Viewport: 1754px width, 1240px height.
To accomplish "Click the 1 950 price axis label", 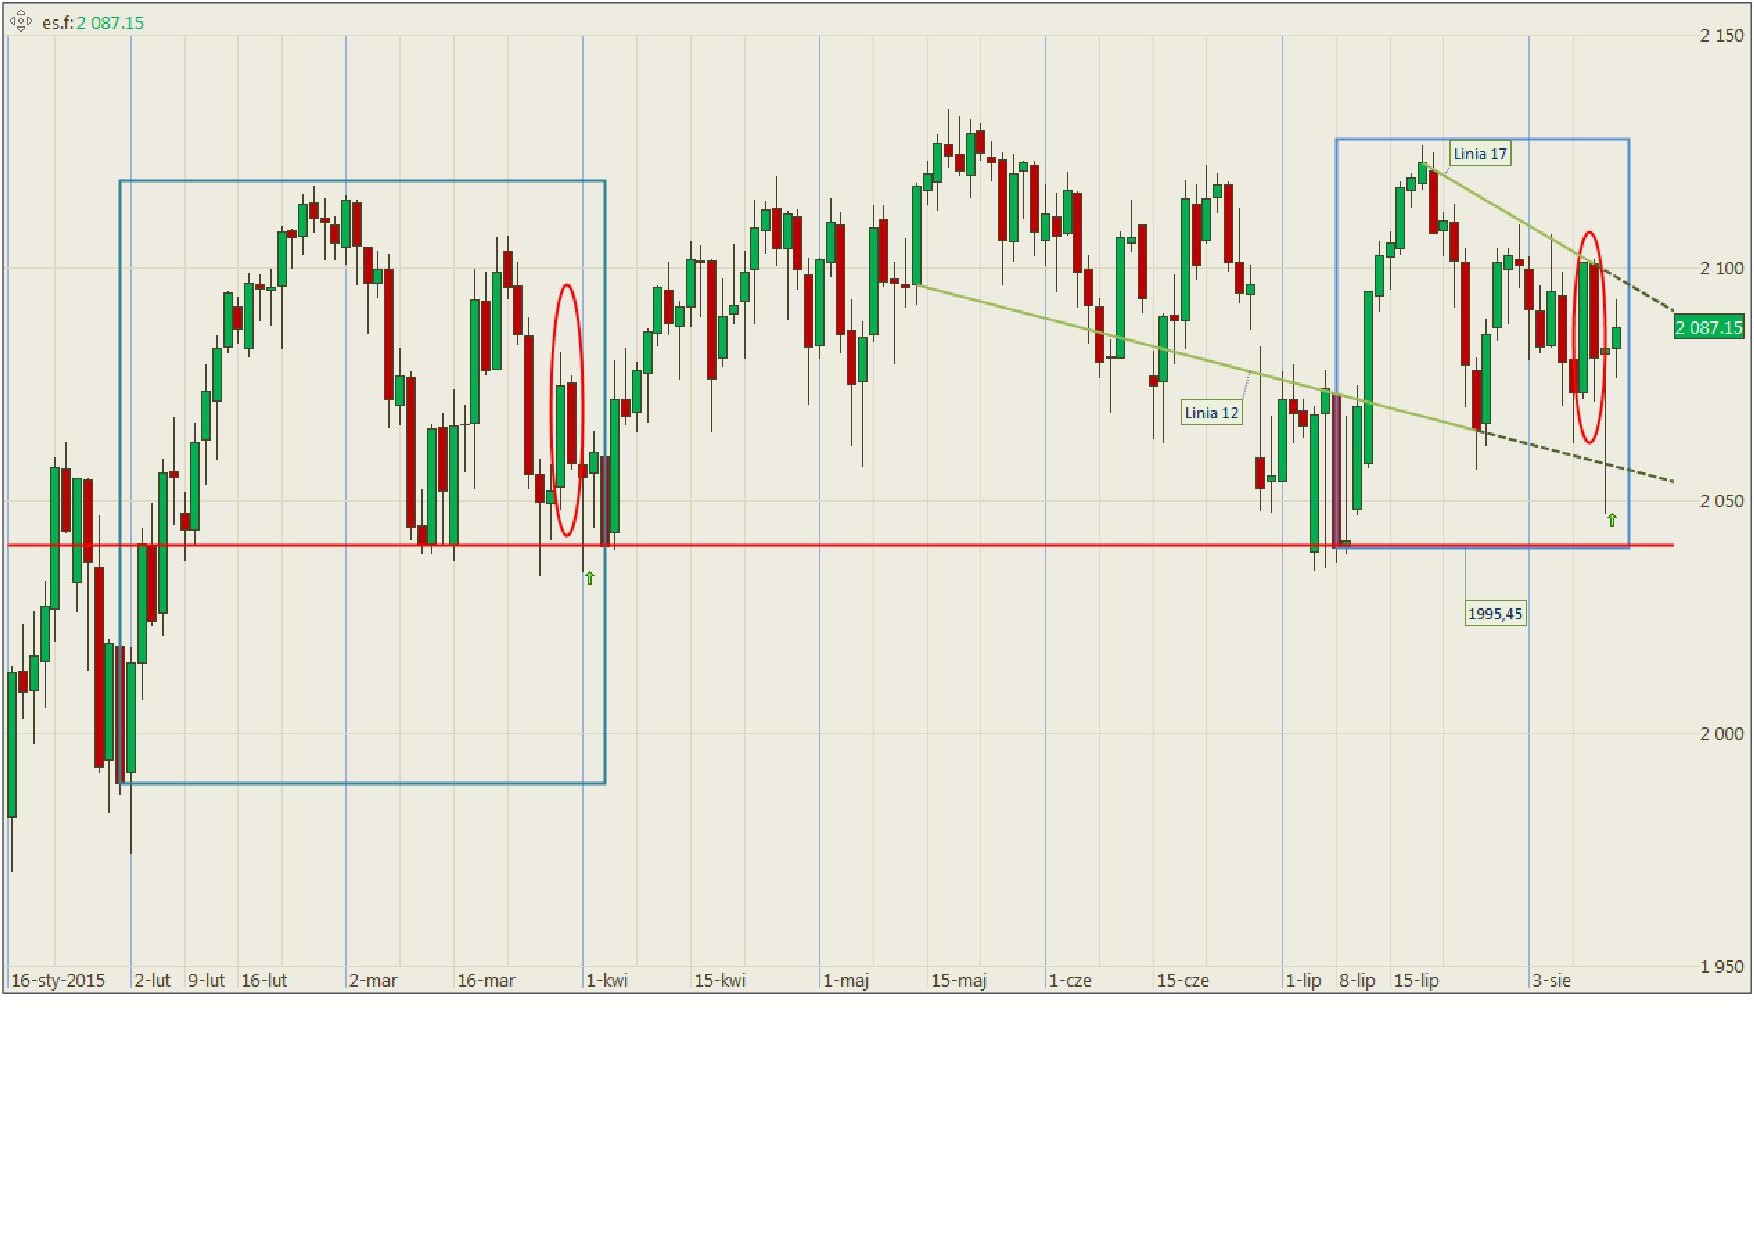I will (x=1721, y=967).
